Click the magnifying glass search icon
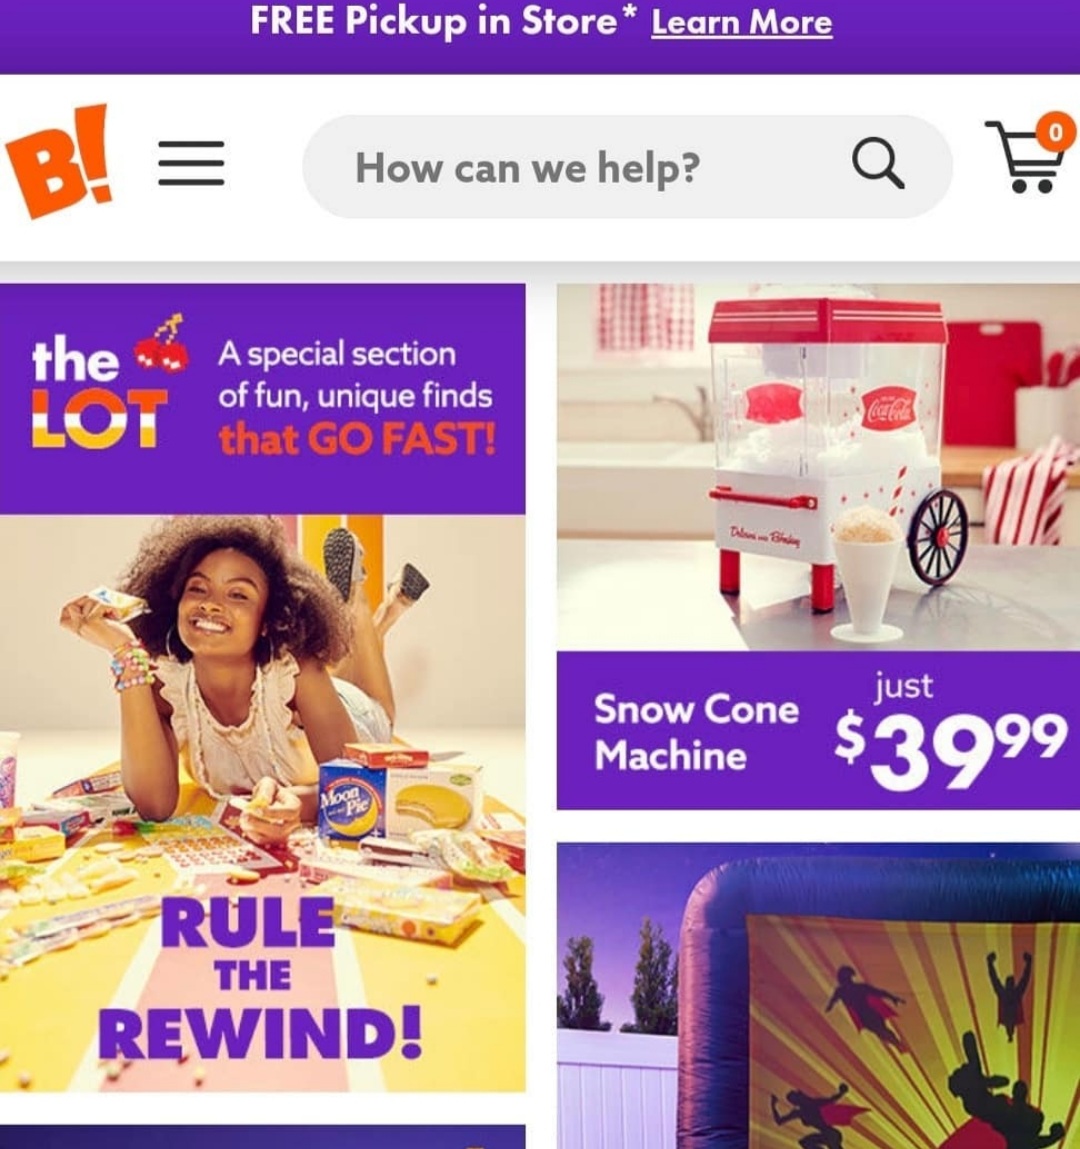 tap(878, 163)
